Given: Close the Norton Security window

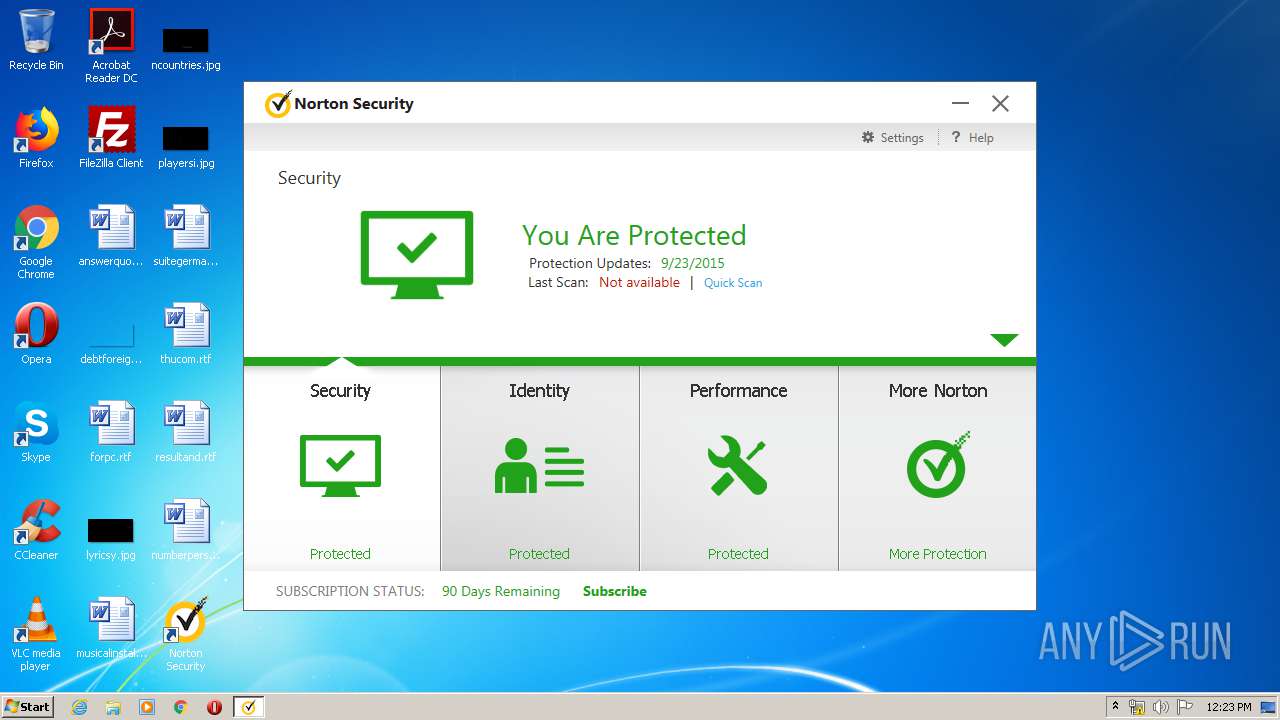Looking at the screenshot, I should coord(1000,104).
